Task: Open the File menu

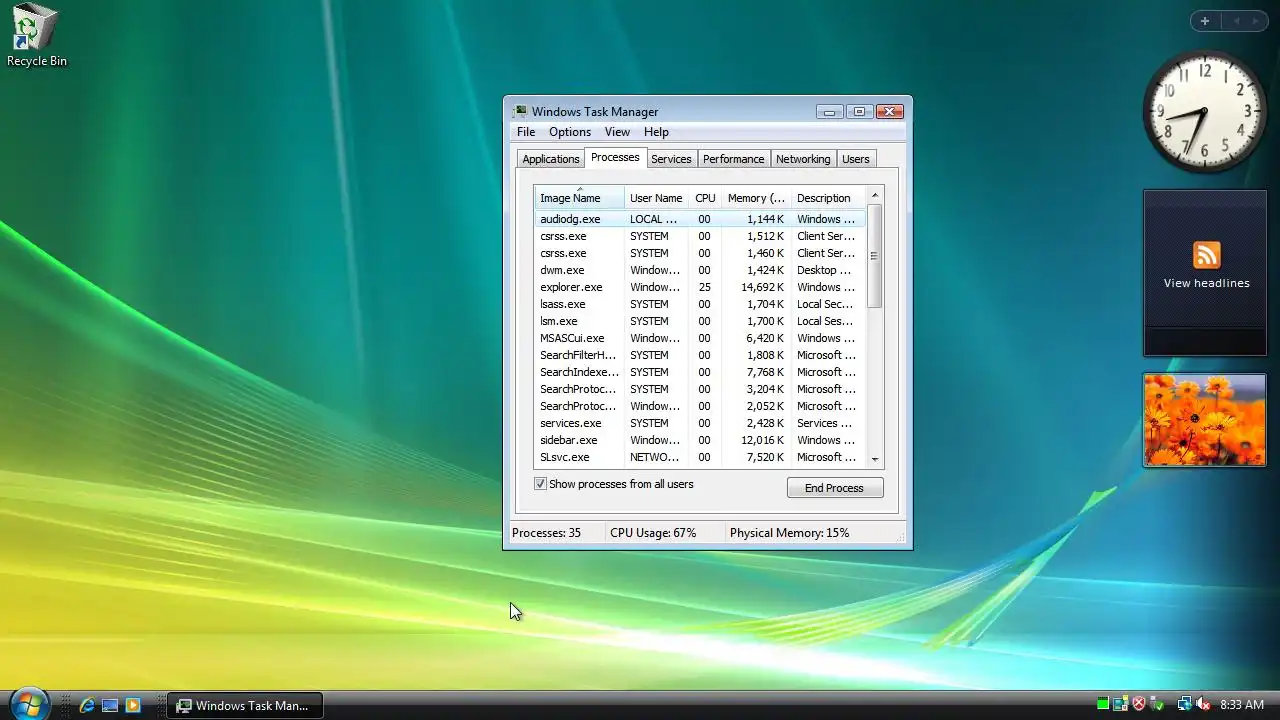Action: pos(526,132)
